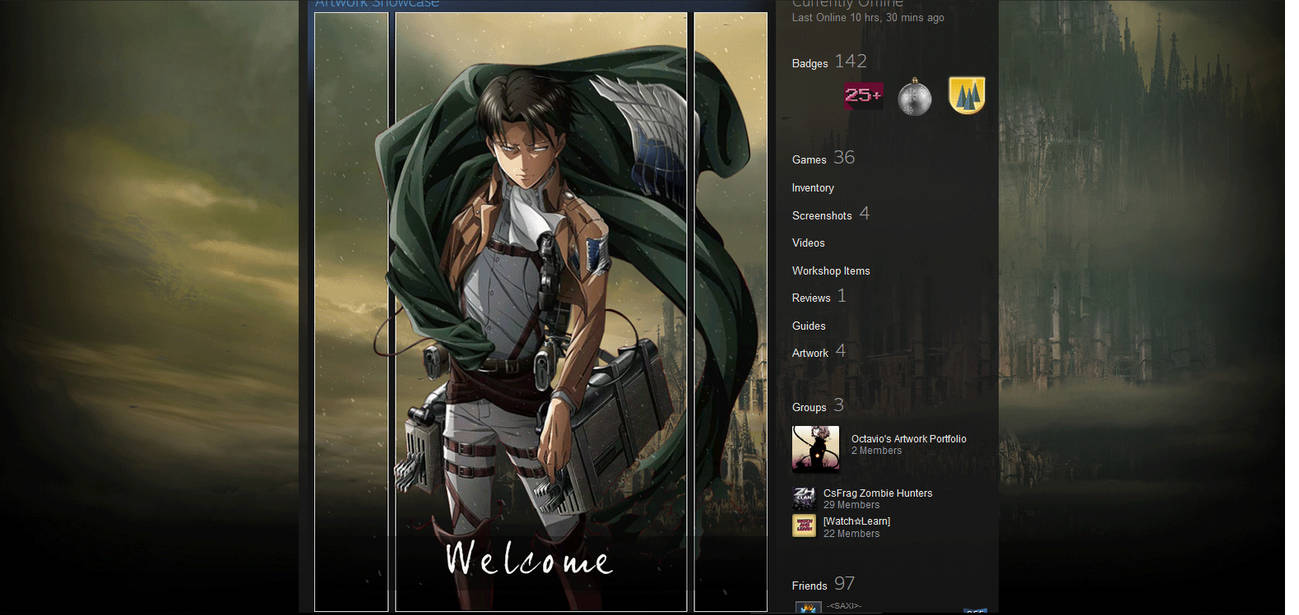Click the friends count 97
The width and height of the screenshot is (1299, 615).
pyautogui.click(x=844, y=584)
